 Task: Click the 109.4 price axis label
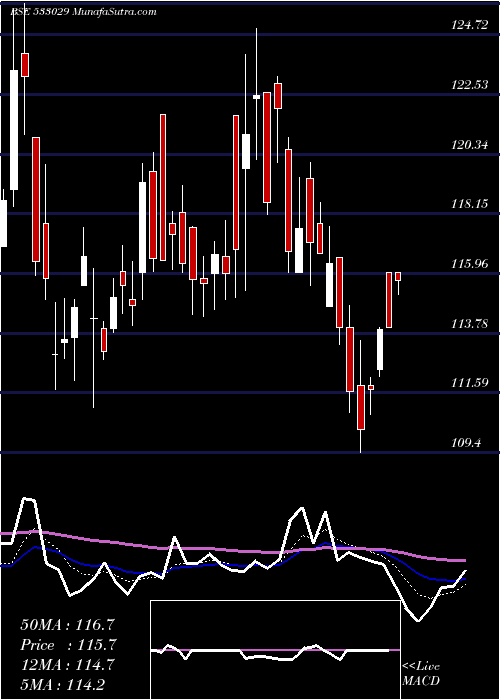pos(466,443)
